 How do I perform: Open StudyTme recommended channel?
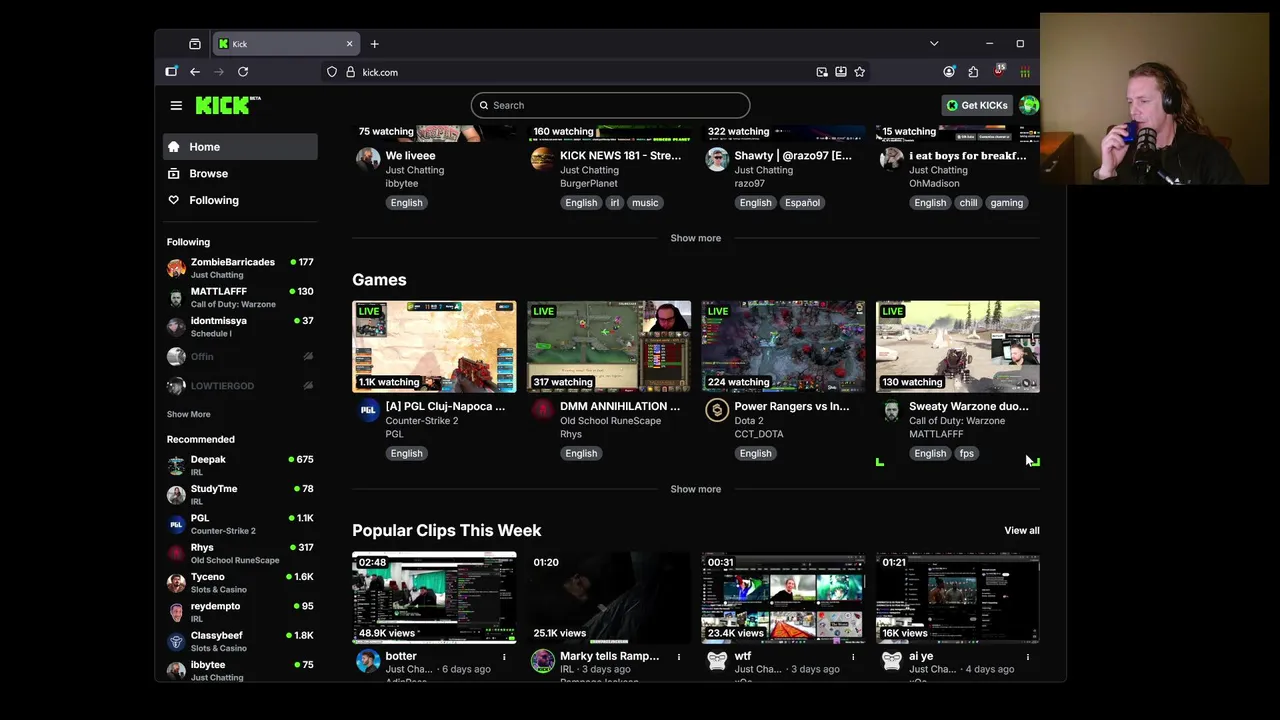click(240, 494)
